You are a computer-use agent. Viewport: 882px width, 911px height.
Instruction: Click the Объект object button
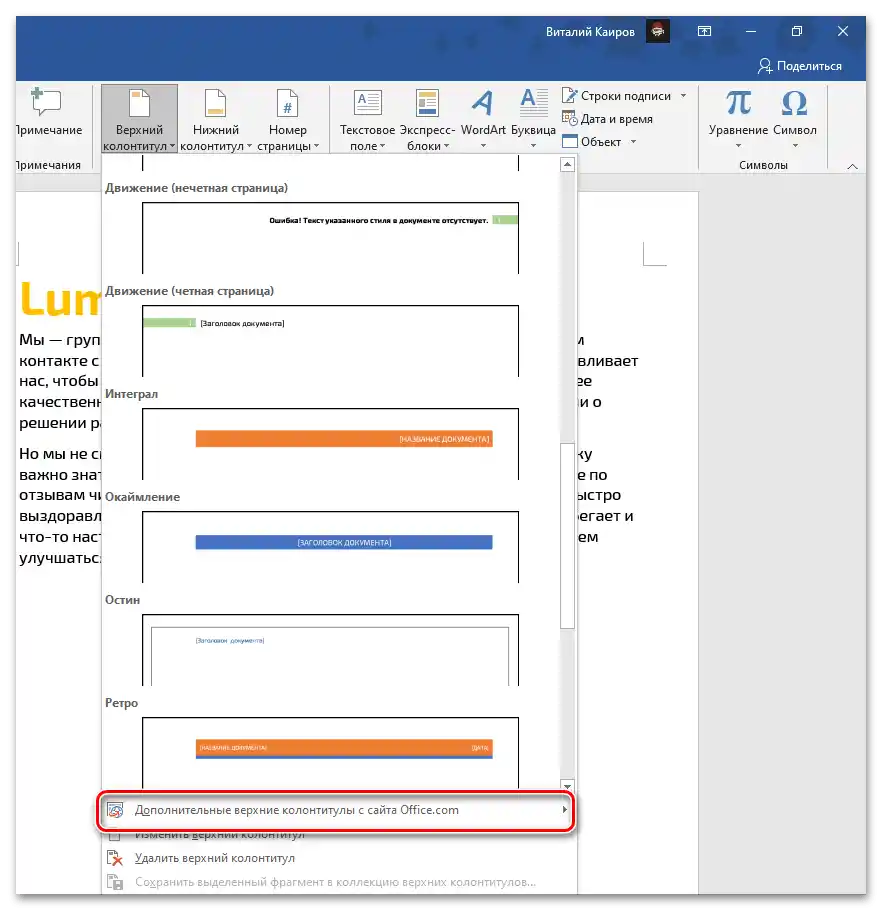pos(592,142)
